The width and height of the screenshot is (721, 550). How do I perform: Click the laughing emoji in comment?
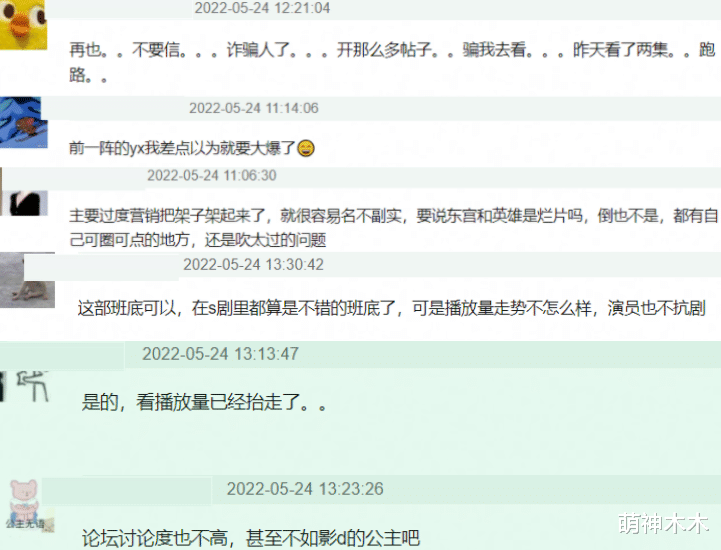(306, 149)
